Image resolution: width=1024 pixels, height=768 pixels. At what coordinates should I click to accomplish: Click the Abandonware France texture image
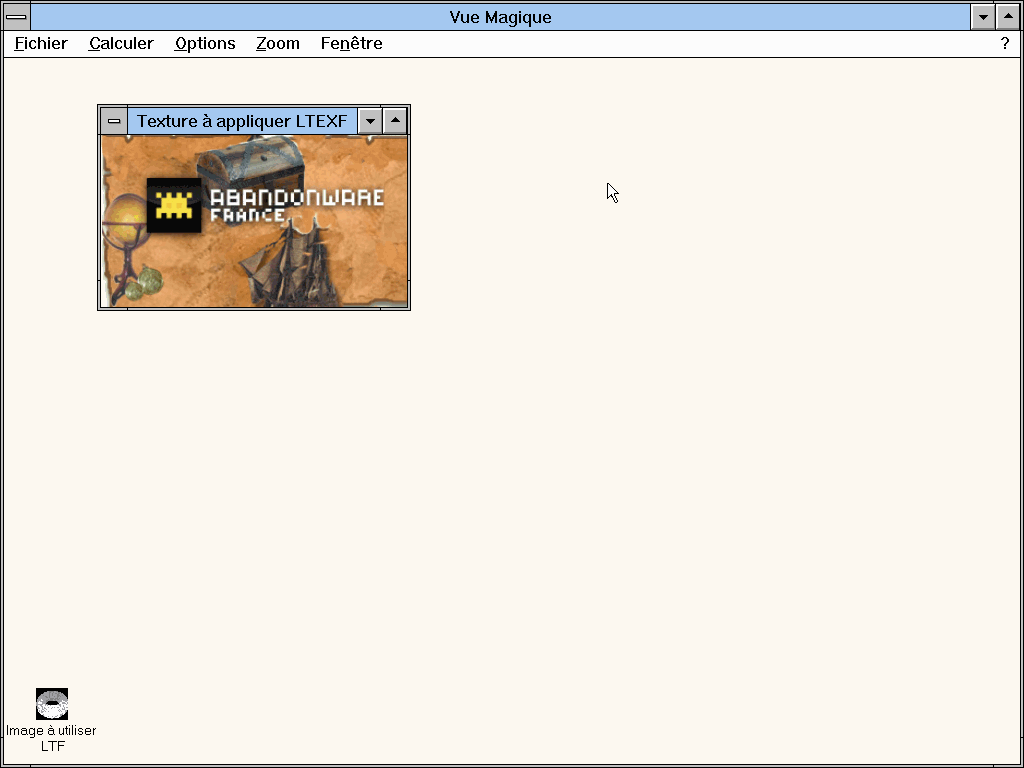(255, 221)
